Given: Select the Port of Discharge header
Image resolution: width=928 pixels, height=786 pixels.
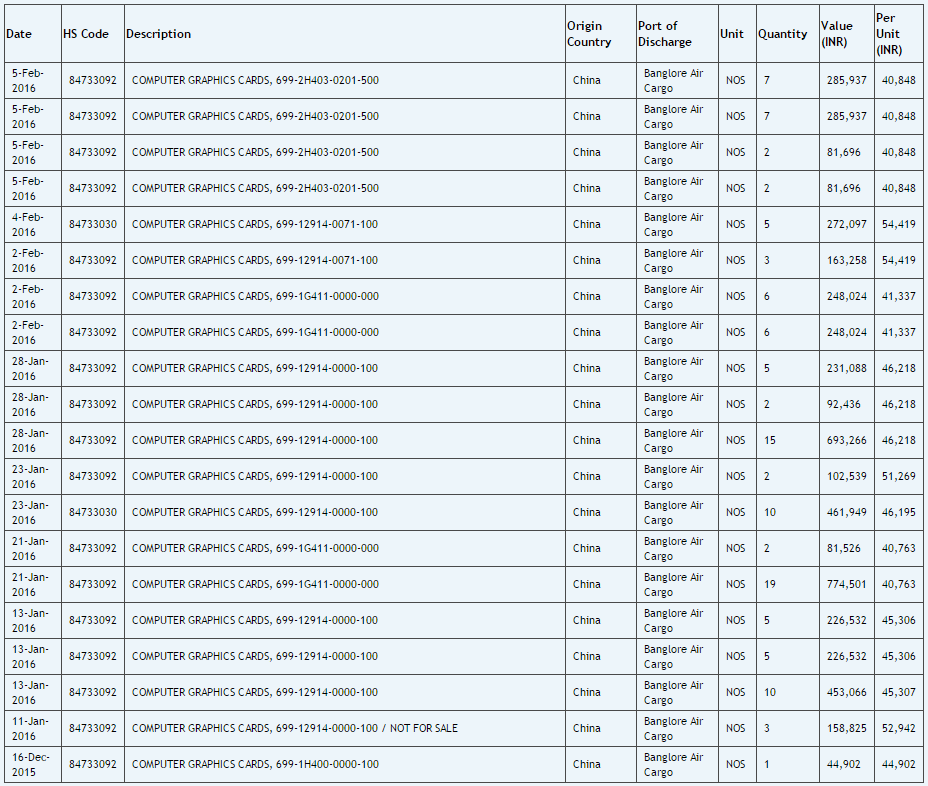Looking at the screenshot, I should 665,34.
